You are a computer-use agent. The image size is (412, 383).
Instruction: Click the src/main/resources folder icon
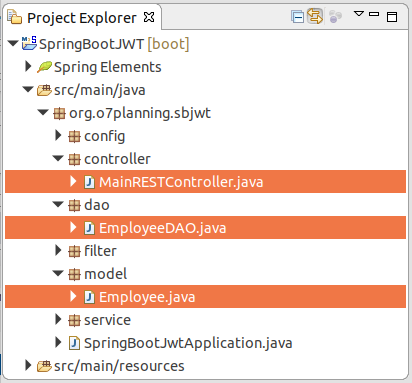click(44, 366)
